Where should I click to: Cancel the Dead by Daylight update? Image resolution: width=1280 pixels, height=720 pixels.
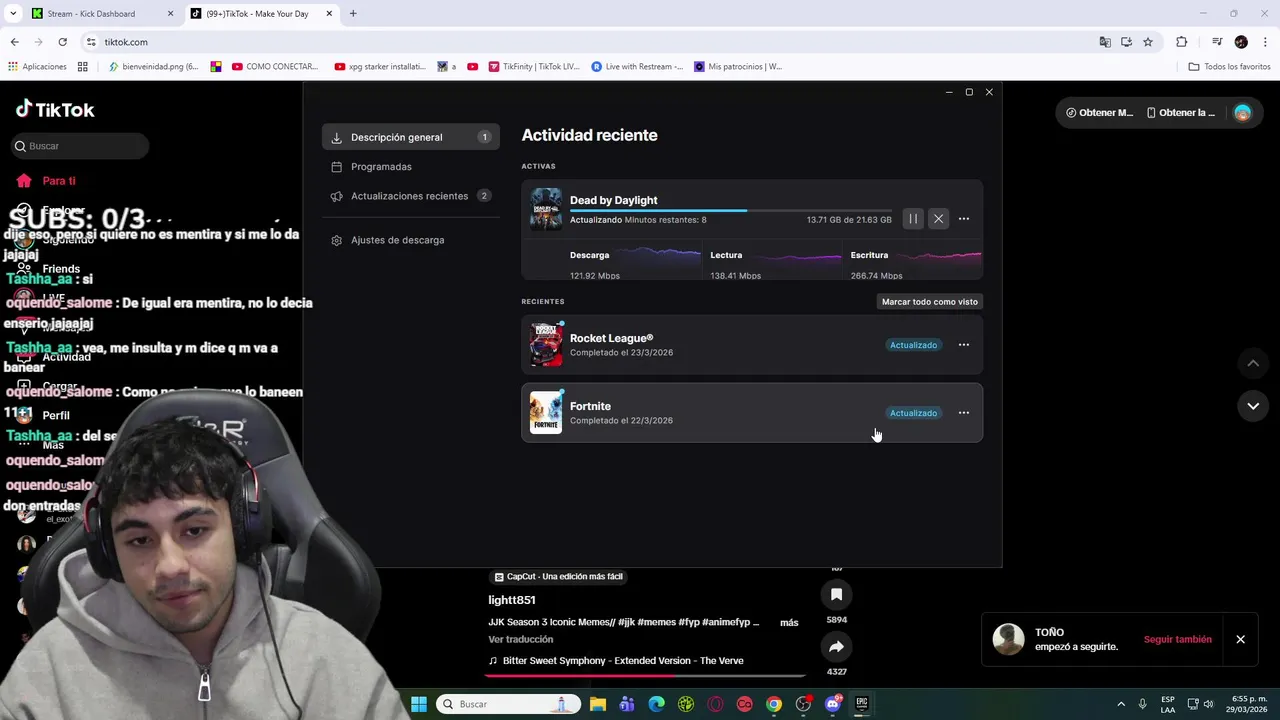[938, 219]
